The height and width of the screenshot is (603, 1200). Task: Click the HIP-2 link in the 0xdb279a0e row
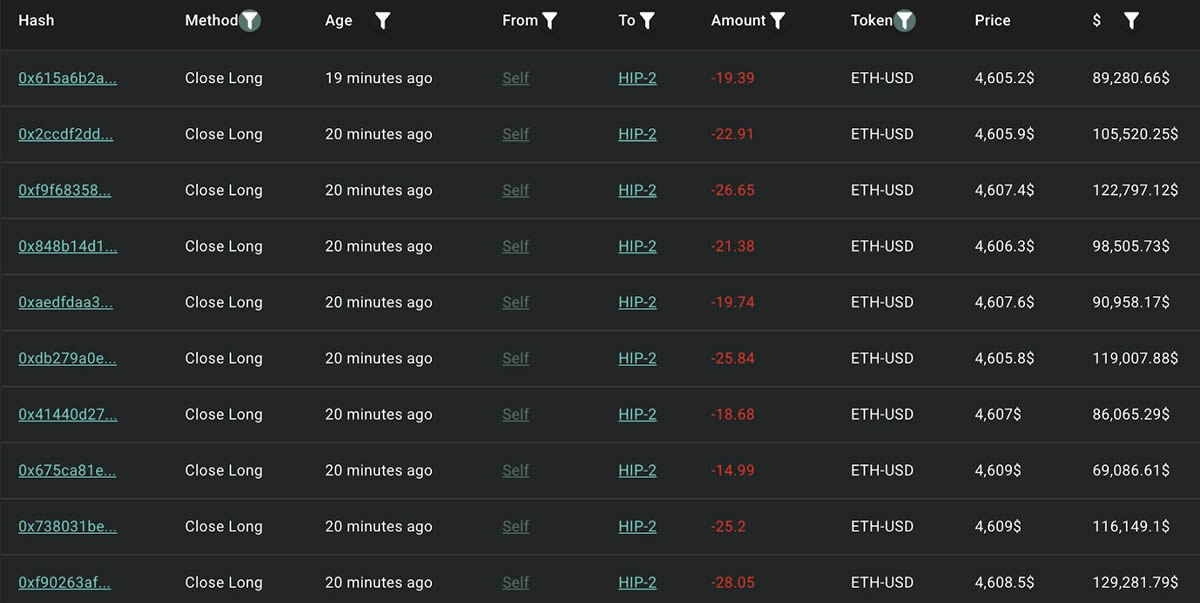point(638,358)
